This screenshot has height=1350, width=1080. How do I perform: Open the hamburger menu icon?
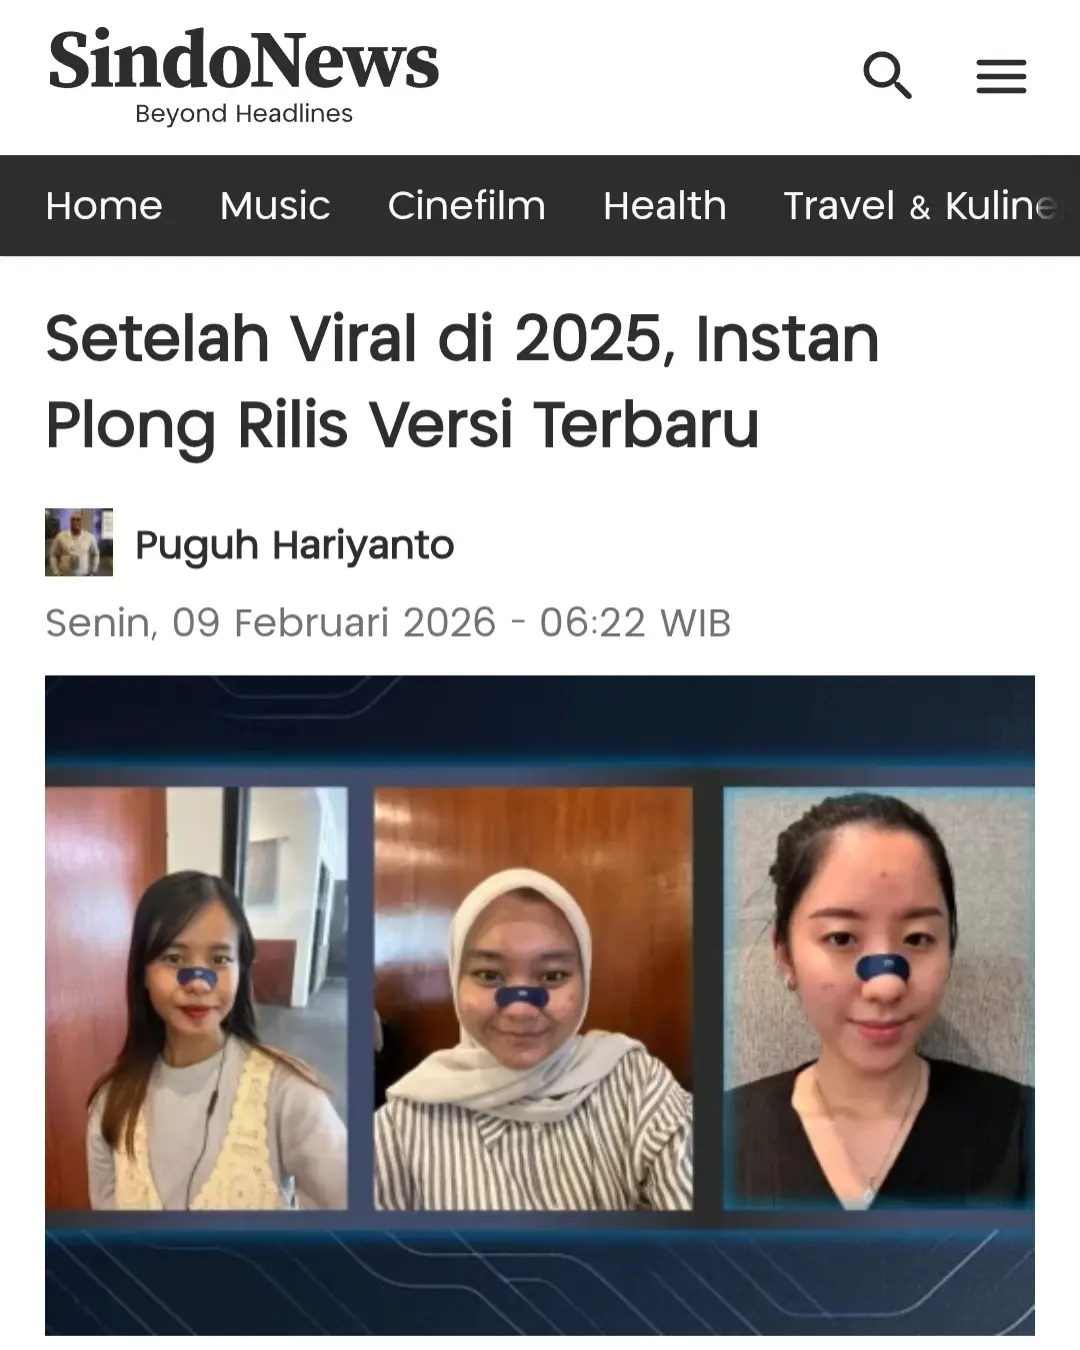click(x=1001, y=77)
